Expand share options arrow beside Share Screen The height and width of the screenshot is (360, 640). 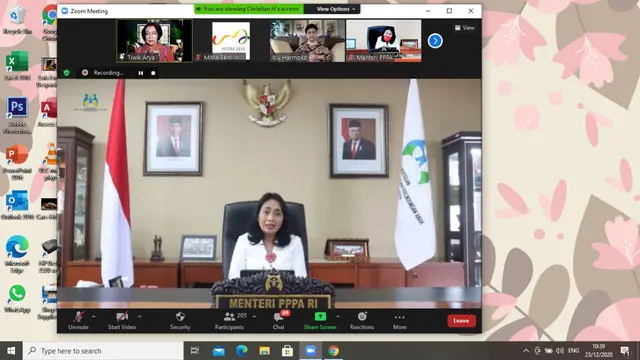[x=338, y=316]
